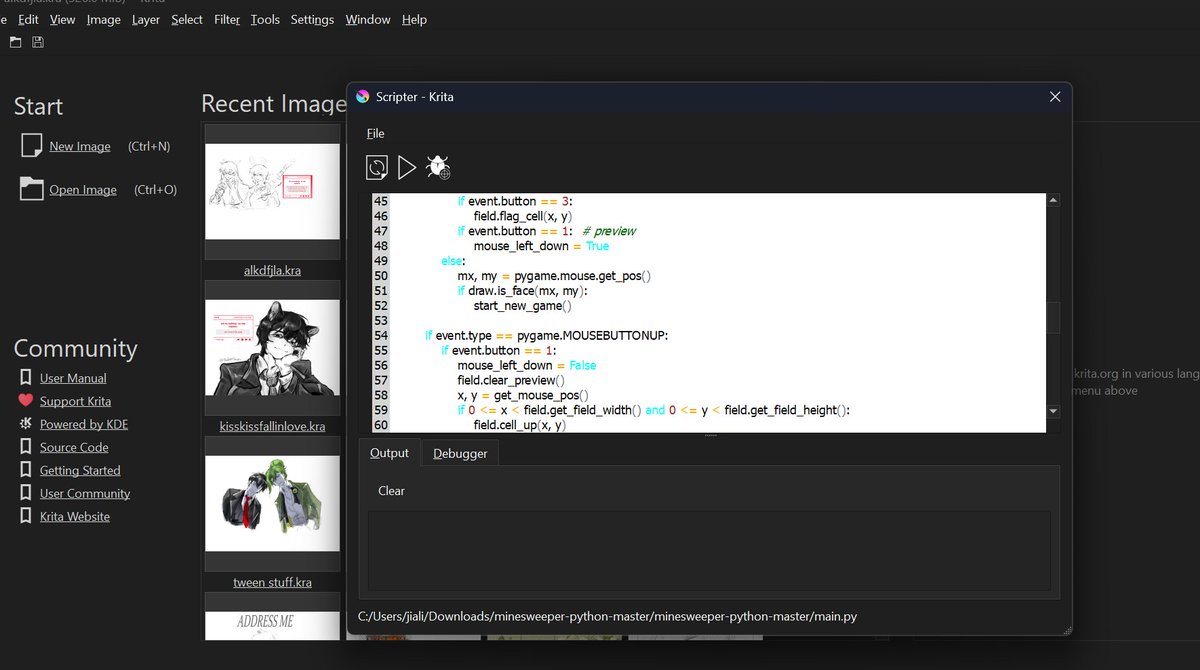This screenshot has width=1200, height=670.
Task: Open the User Community link
Action: (x=85, y=493)
